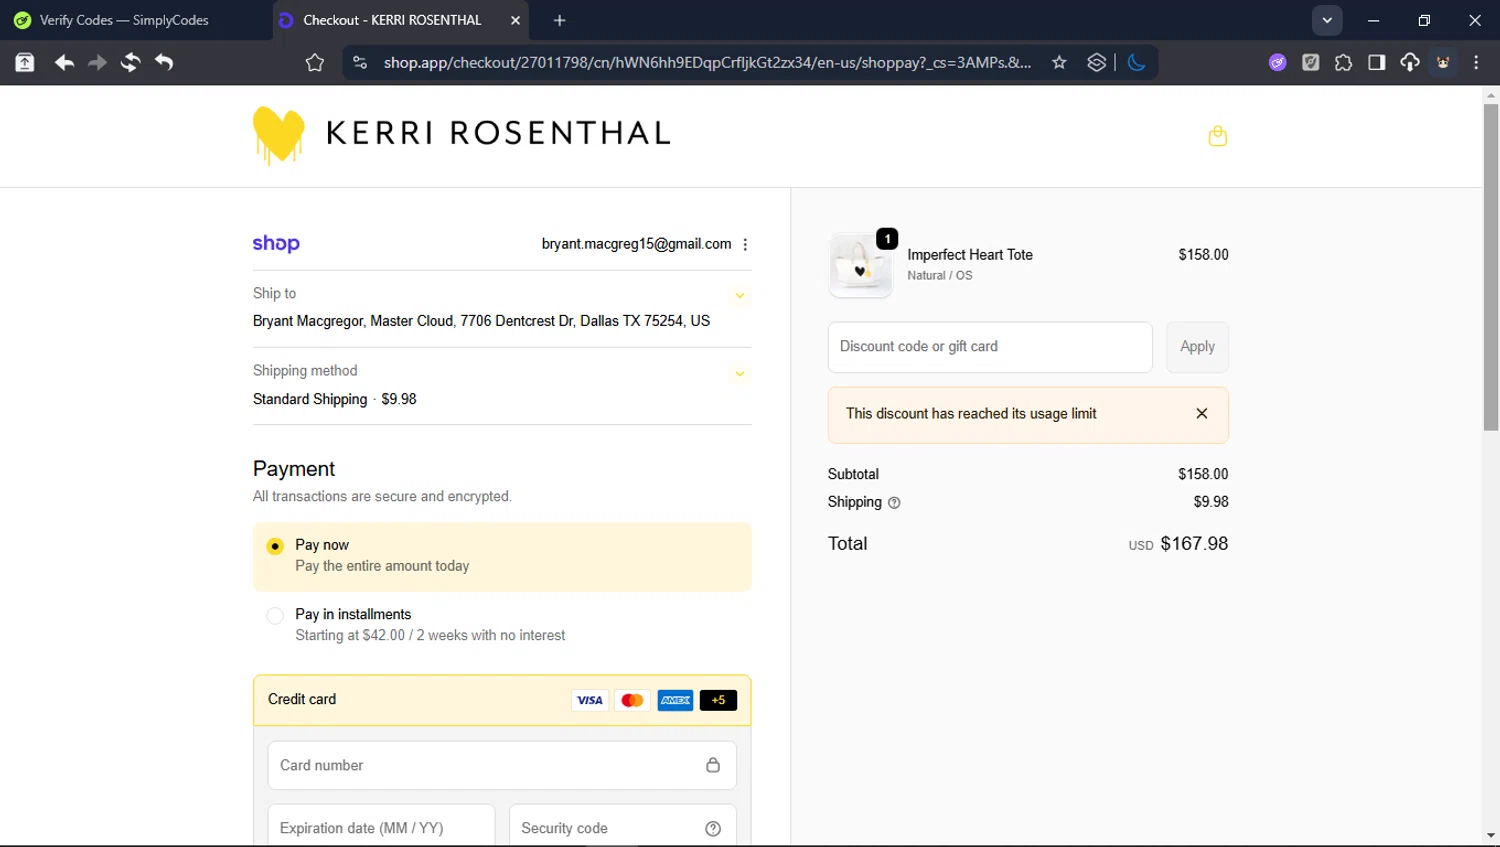
Task: Close the Checkout - KERRI ROSENTHAL tab
Action: click(x=515, y=20)
